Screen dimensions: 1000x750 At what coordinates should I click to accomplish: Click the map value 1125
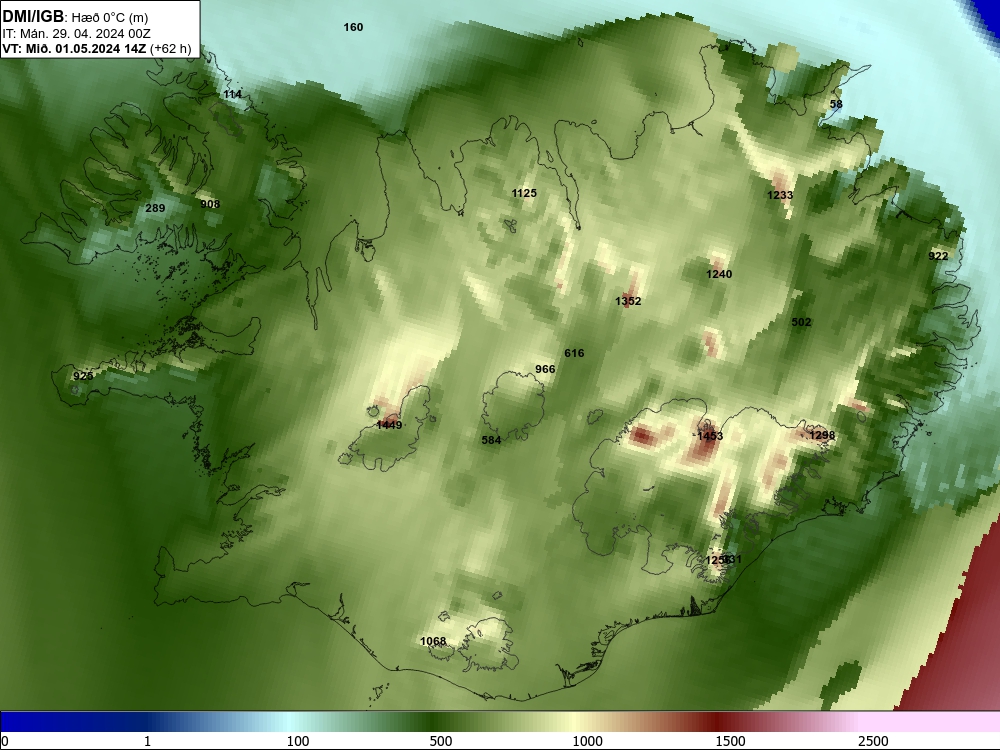point(524,193)
